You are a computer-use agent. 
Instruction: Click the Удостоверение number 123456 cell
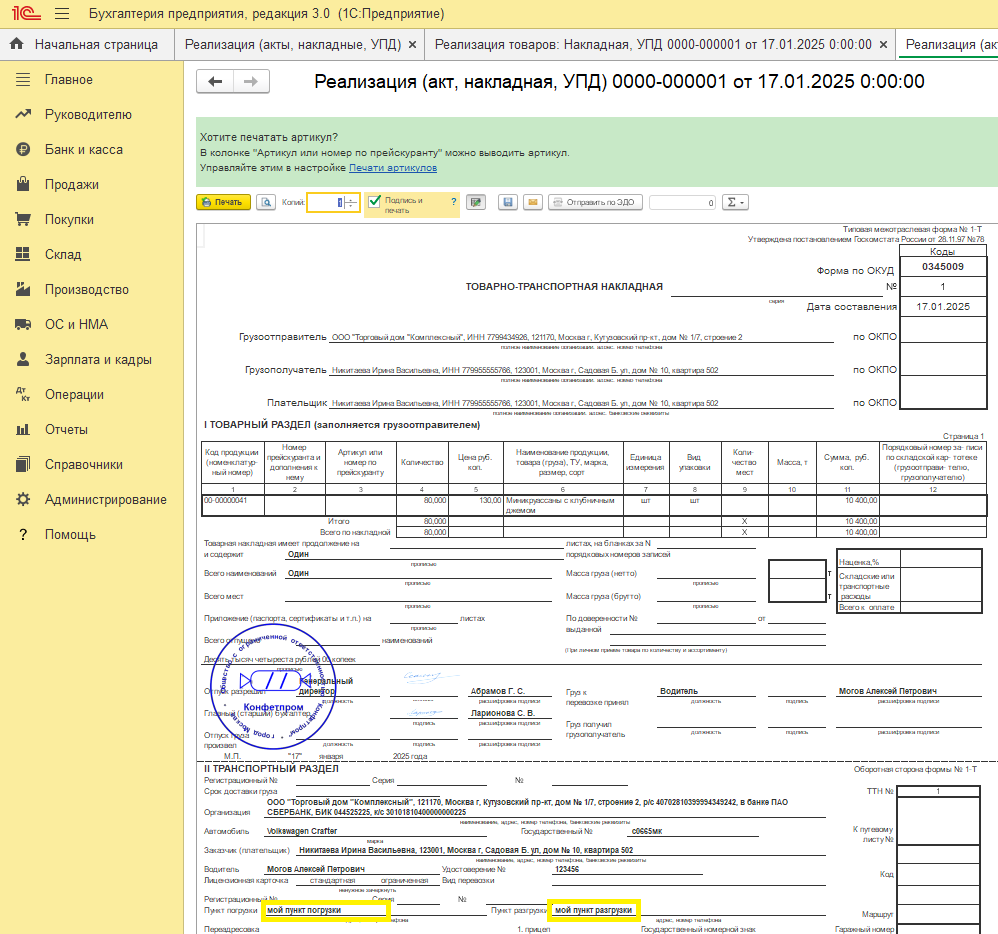pos(627,869)
